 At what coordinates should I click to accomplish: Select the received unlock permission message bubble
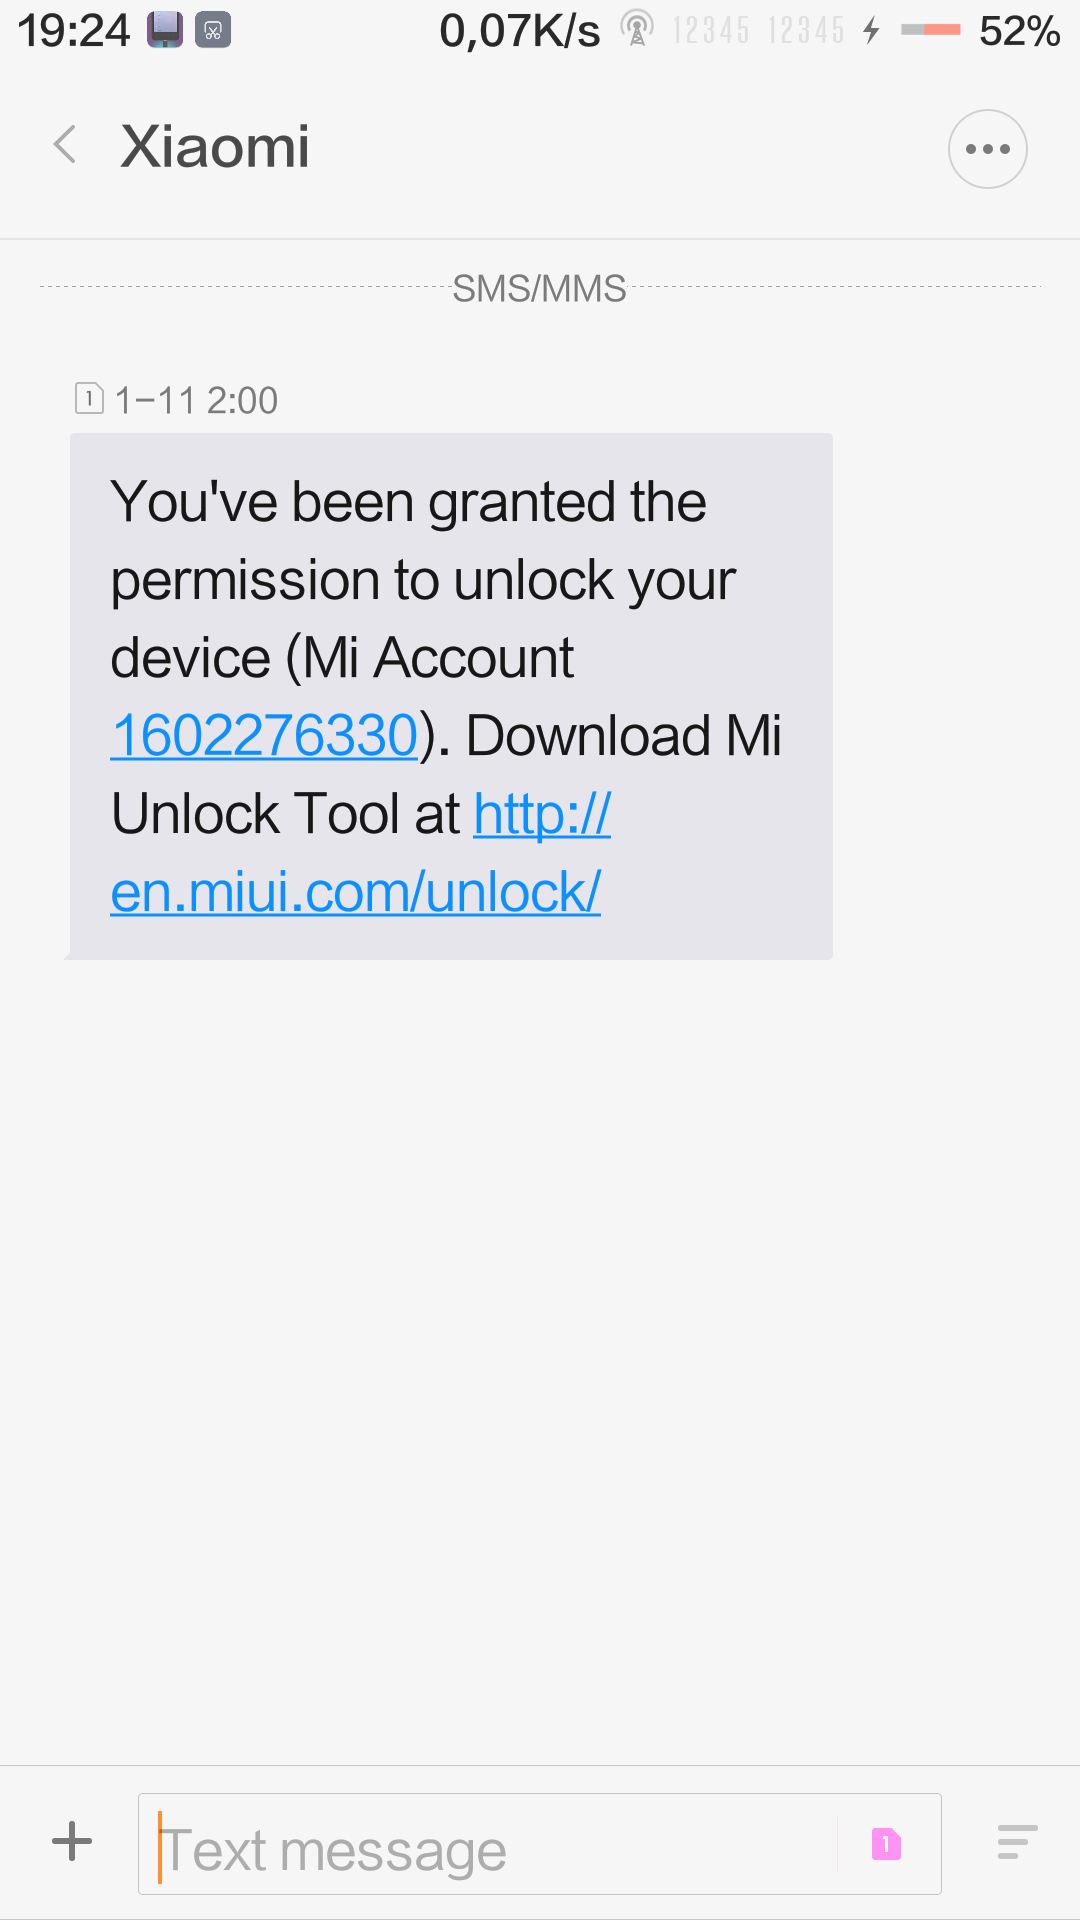pyautogui.click(x=451, y=696)
